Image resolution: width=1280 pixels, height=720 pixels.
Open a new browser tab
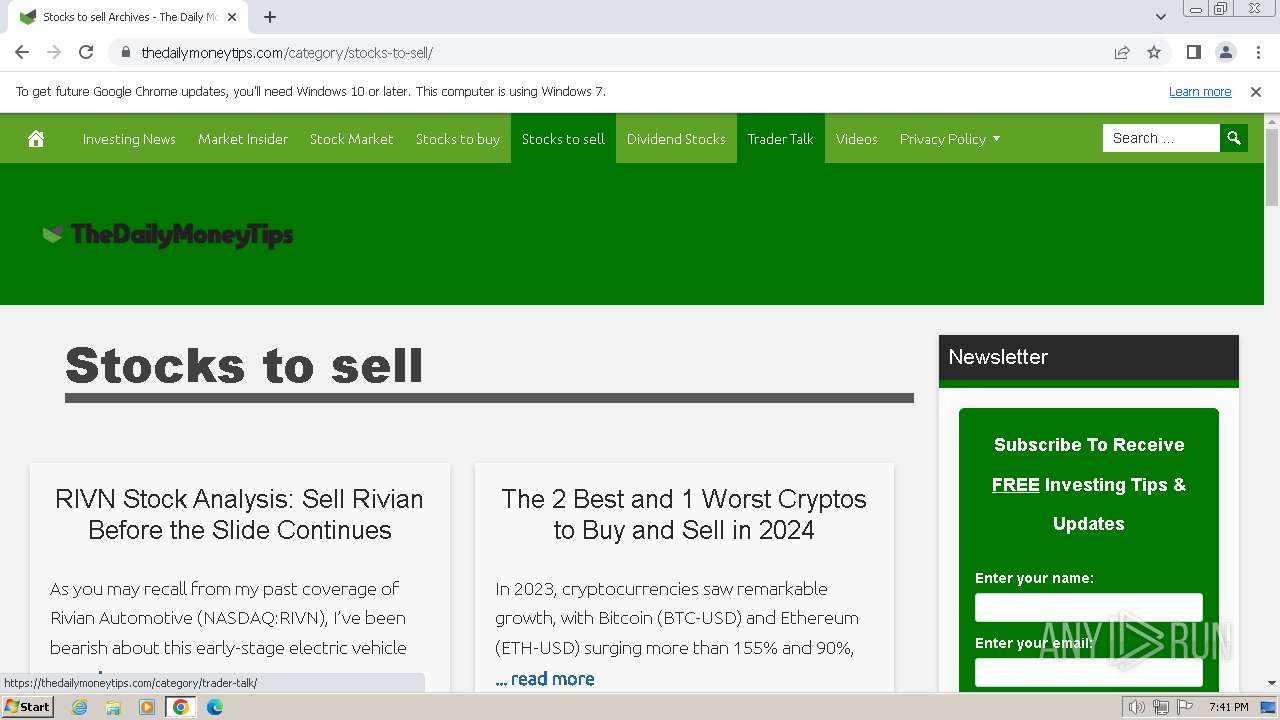[x=270, y=17]
